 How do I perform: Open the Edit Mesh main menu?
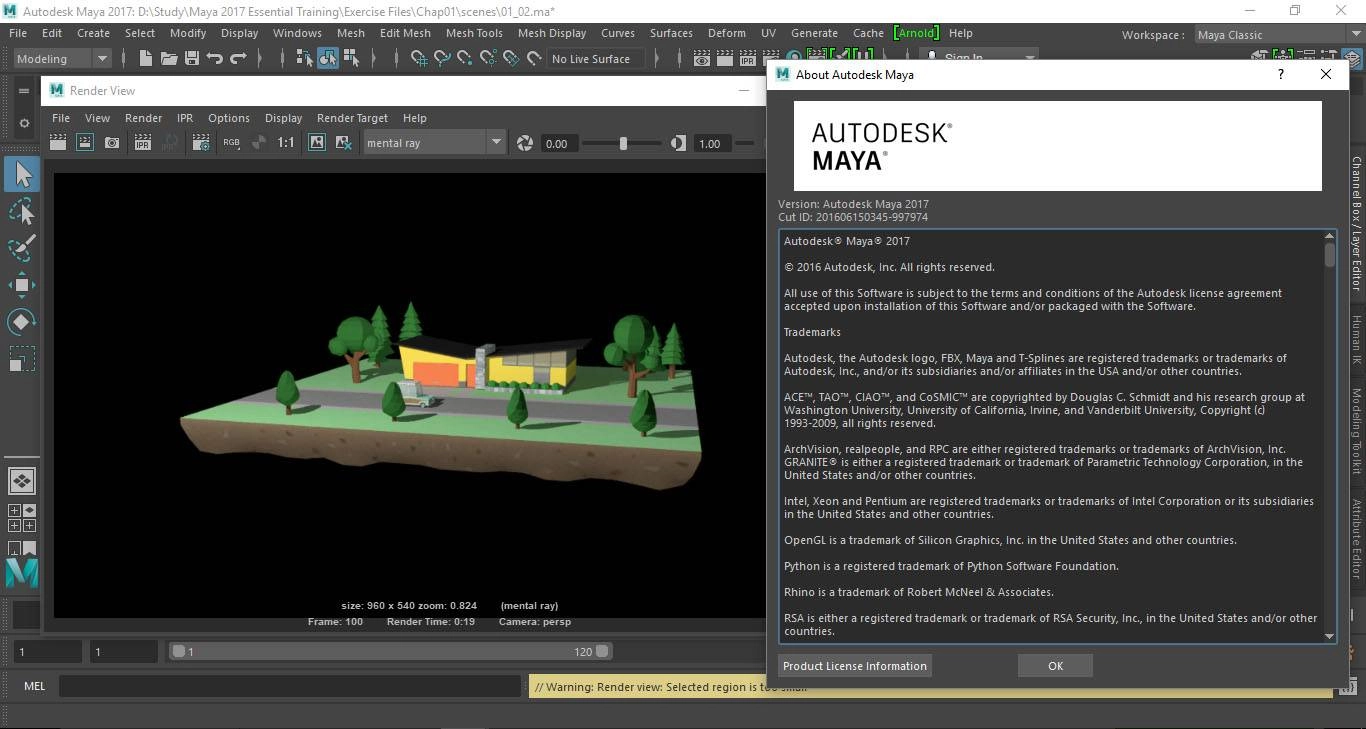coord(405,33)
